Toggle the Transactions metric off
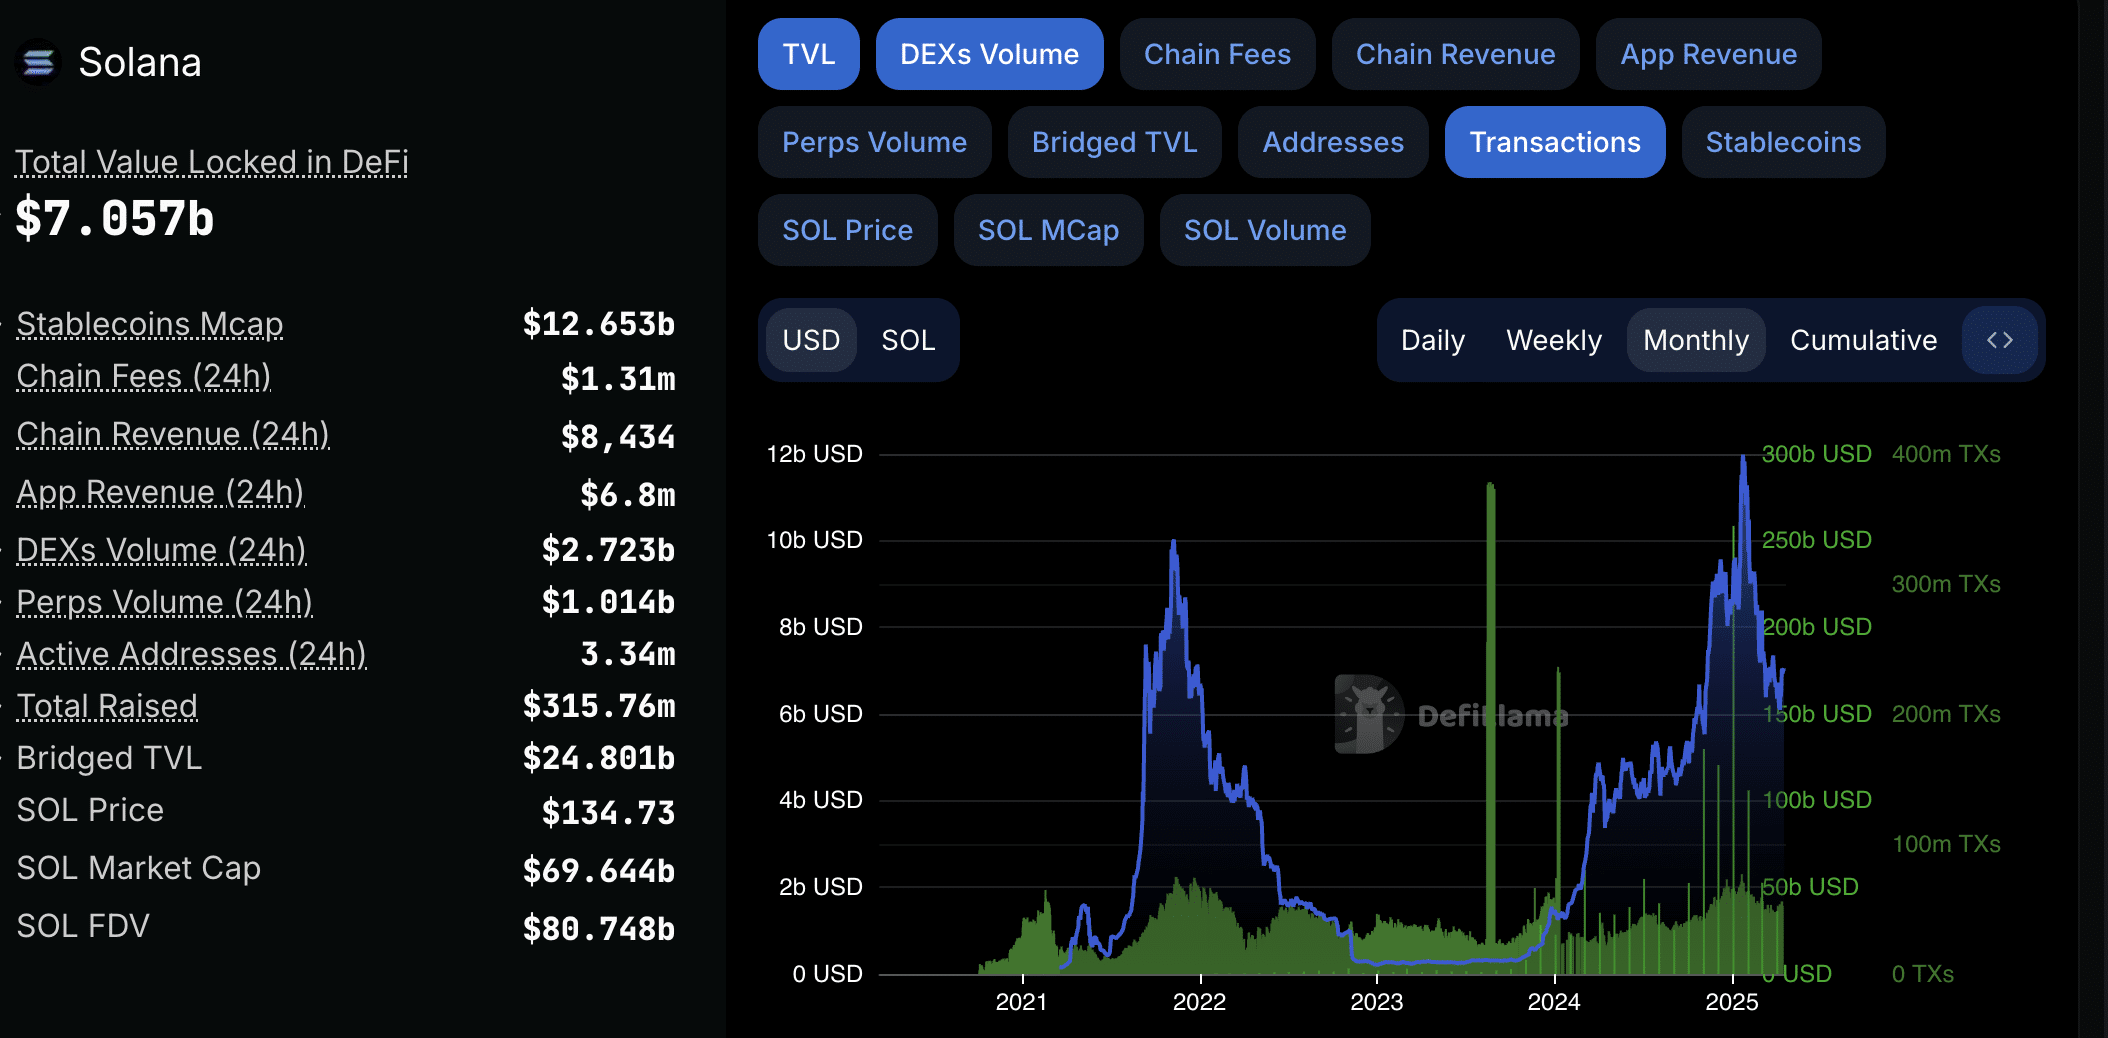The height and width of the screenshot is (1038, 2108). coord(1555,142)
